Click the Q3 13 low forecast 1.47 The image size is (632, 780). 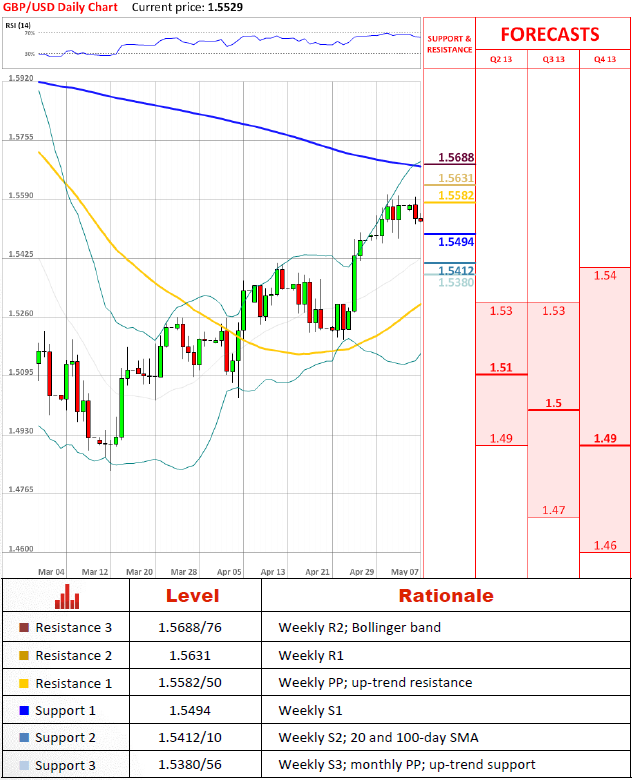[x=553, y=510]
